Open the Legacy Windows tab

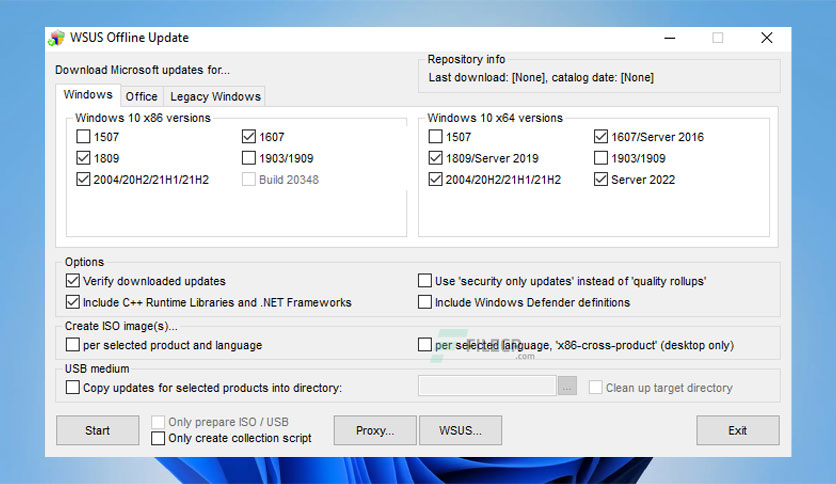215,96
